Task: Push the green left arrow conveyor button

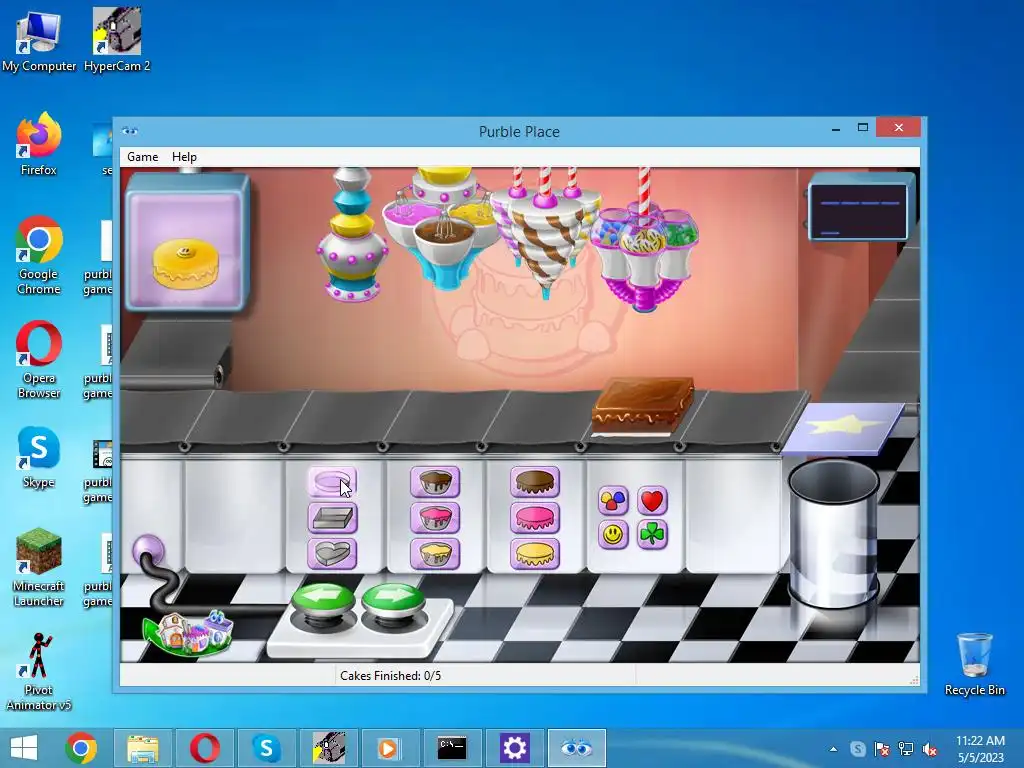Action: click(x=323, y=600)
